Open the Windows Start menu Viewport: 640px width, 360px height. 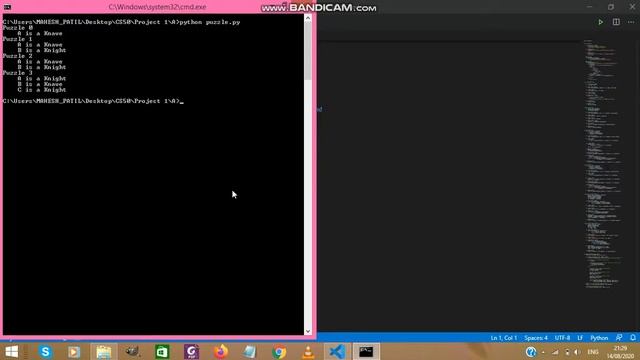(11, 351)
